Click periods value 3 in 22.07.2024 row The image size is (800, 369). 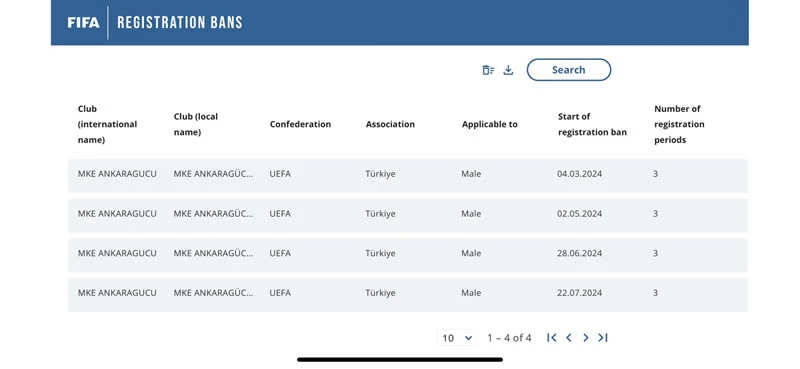point(655,293)
